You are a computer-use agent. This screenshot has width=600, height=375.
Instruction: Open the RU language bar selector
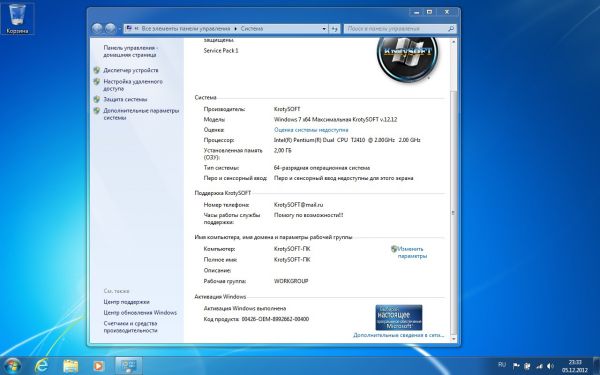[502, 365]
